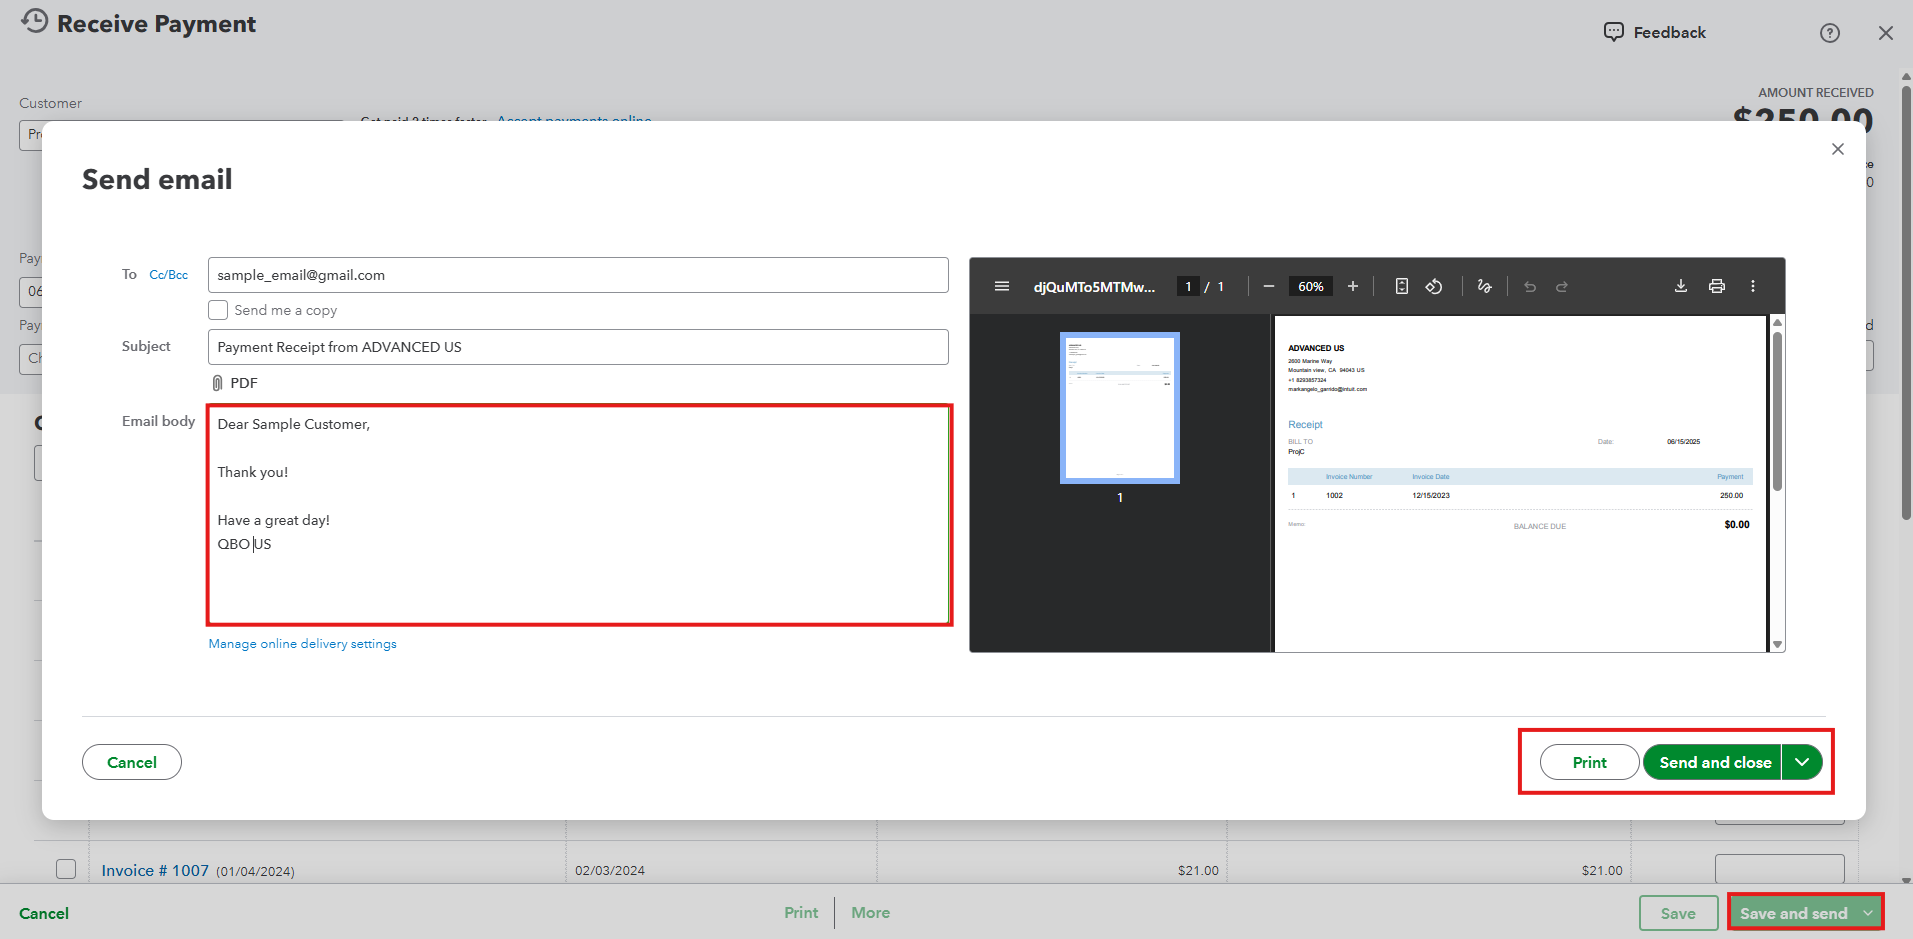Open Manage online delivery settings link
This screenshot has height=939, width=1913.
point(302,644)
